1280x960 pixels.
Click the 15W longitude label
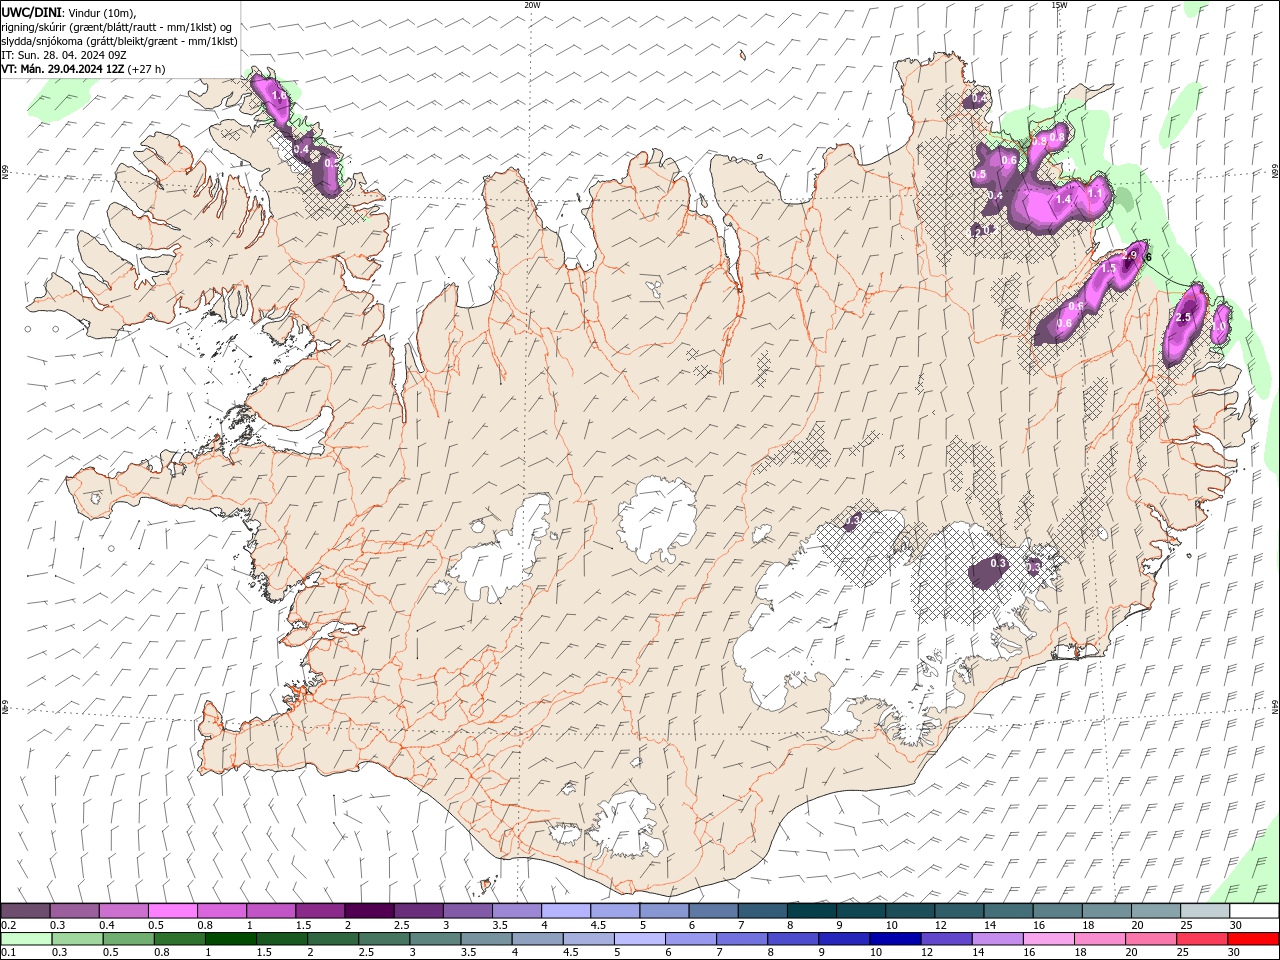pos(1059,5)
